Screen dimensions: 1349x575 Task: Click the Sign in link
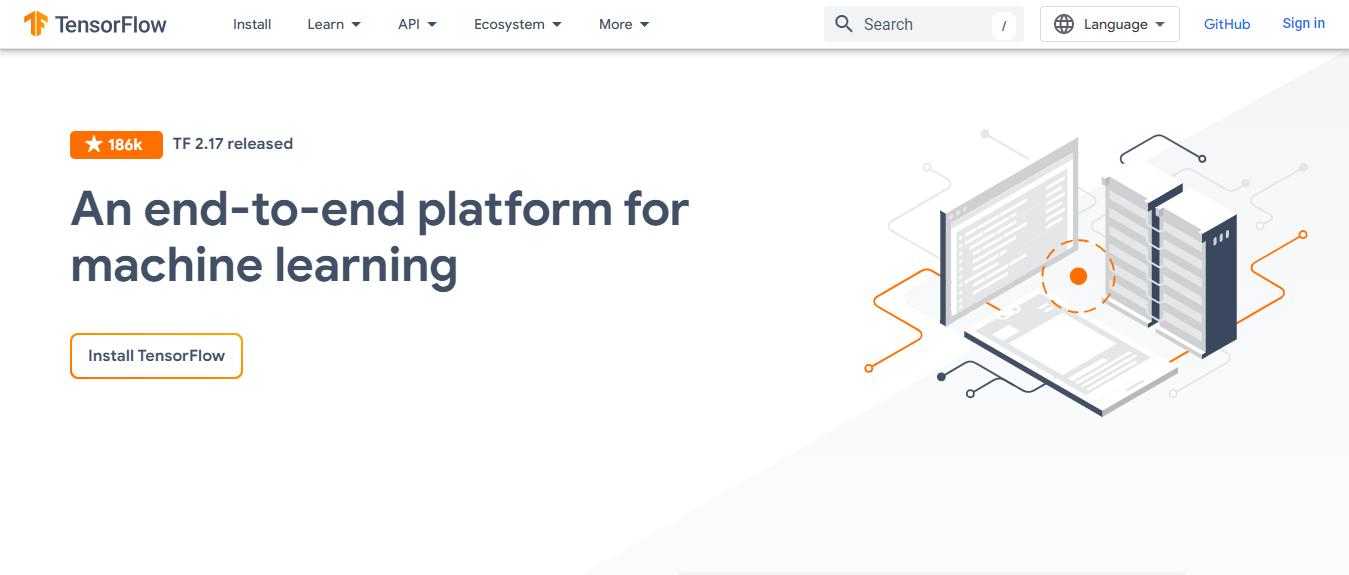(1304, 23)
